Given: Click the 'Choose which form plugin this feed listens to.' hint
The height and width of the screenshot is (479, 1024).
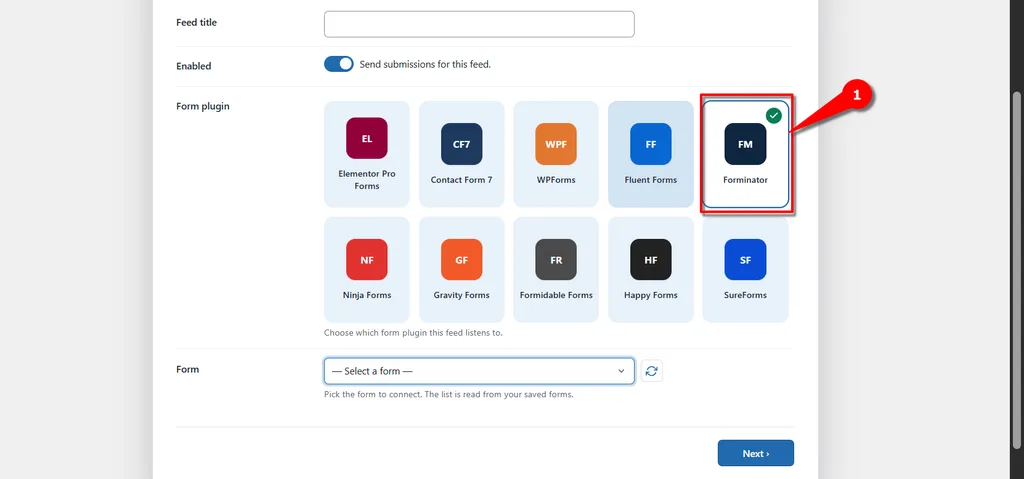Looking at the screenshot, I should pyautogui.click(x=413, y=333).
